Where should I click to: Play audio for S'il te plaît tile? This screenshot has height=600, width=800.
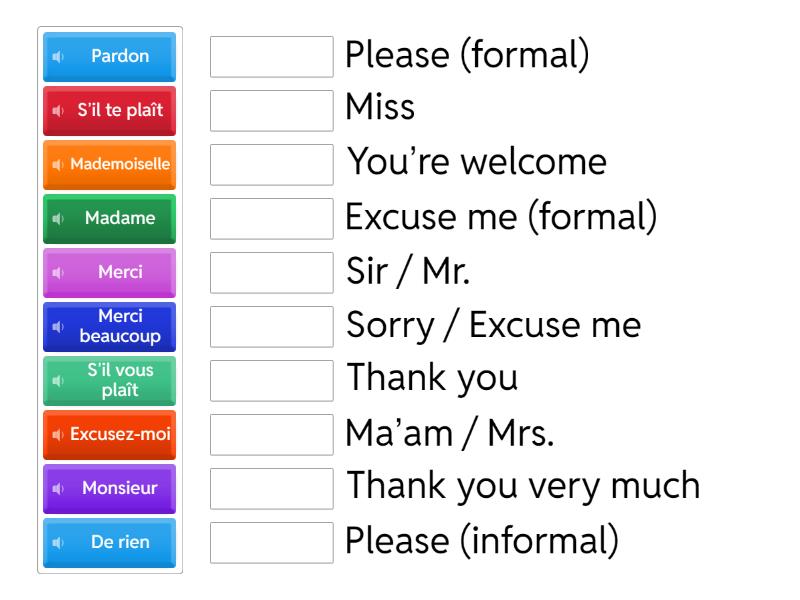click(x=58, y=111)
